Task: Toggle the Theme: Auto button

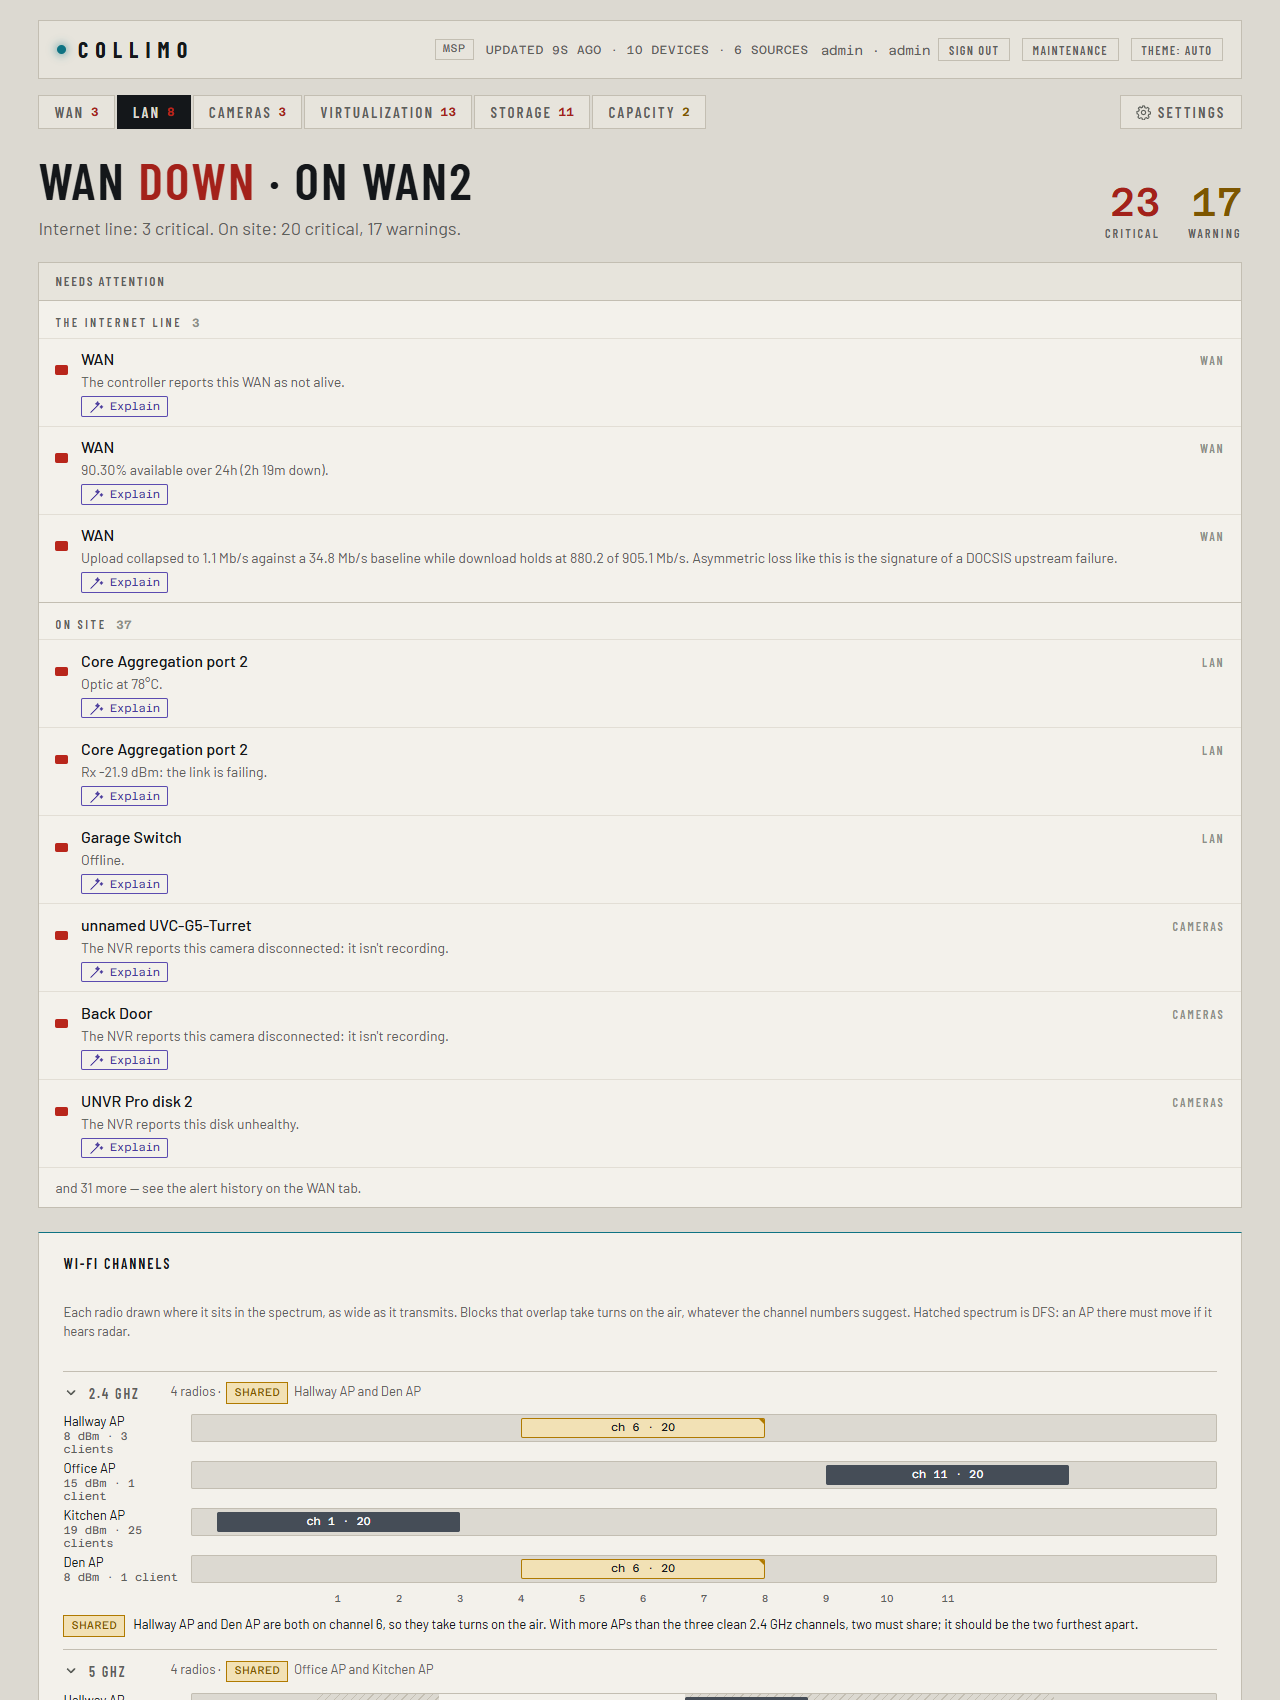Action: (1176, 50)
